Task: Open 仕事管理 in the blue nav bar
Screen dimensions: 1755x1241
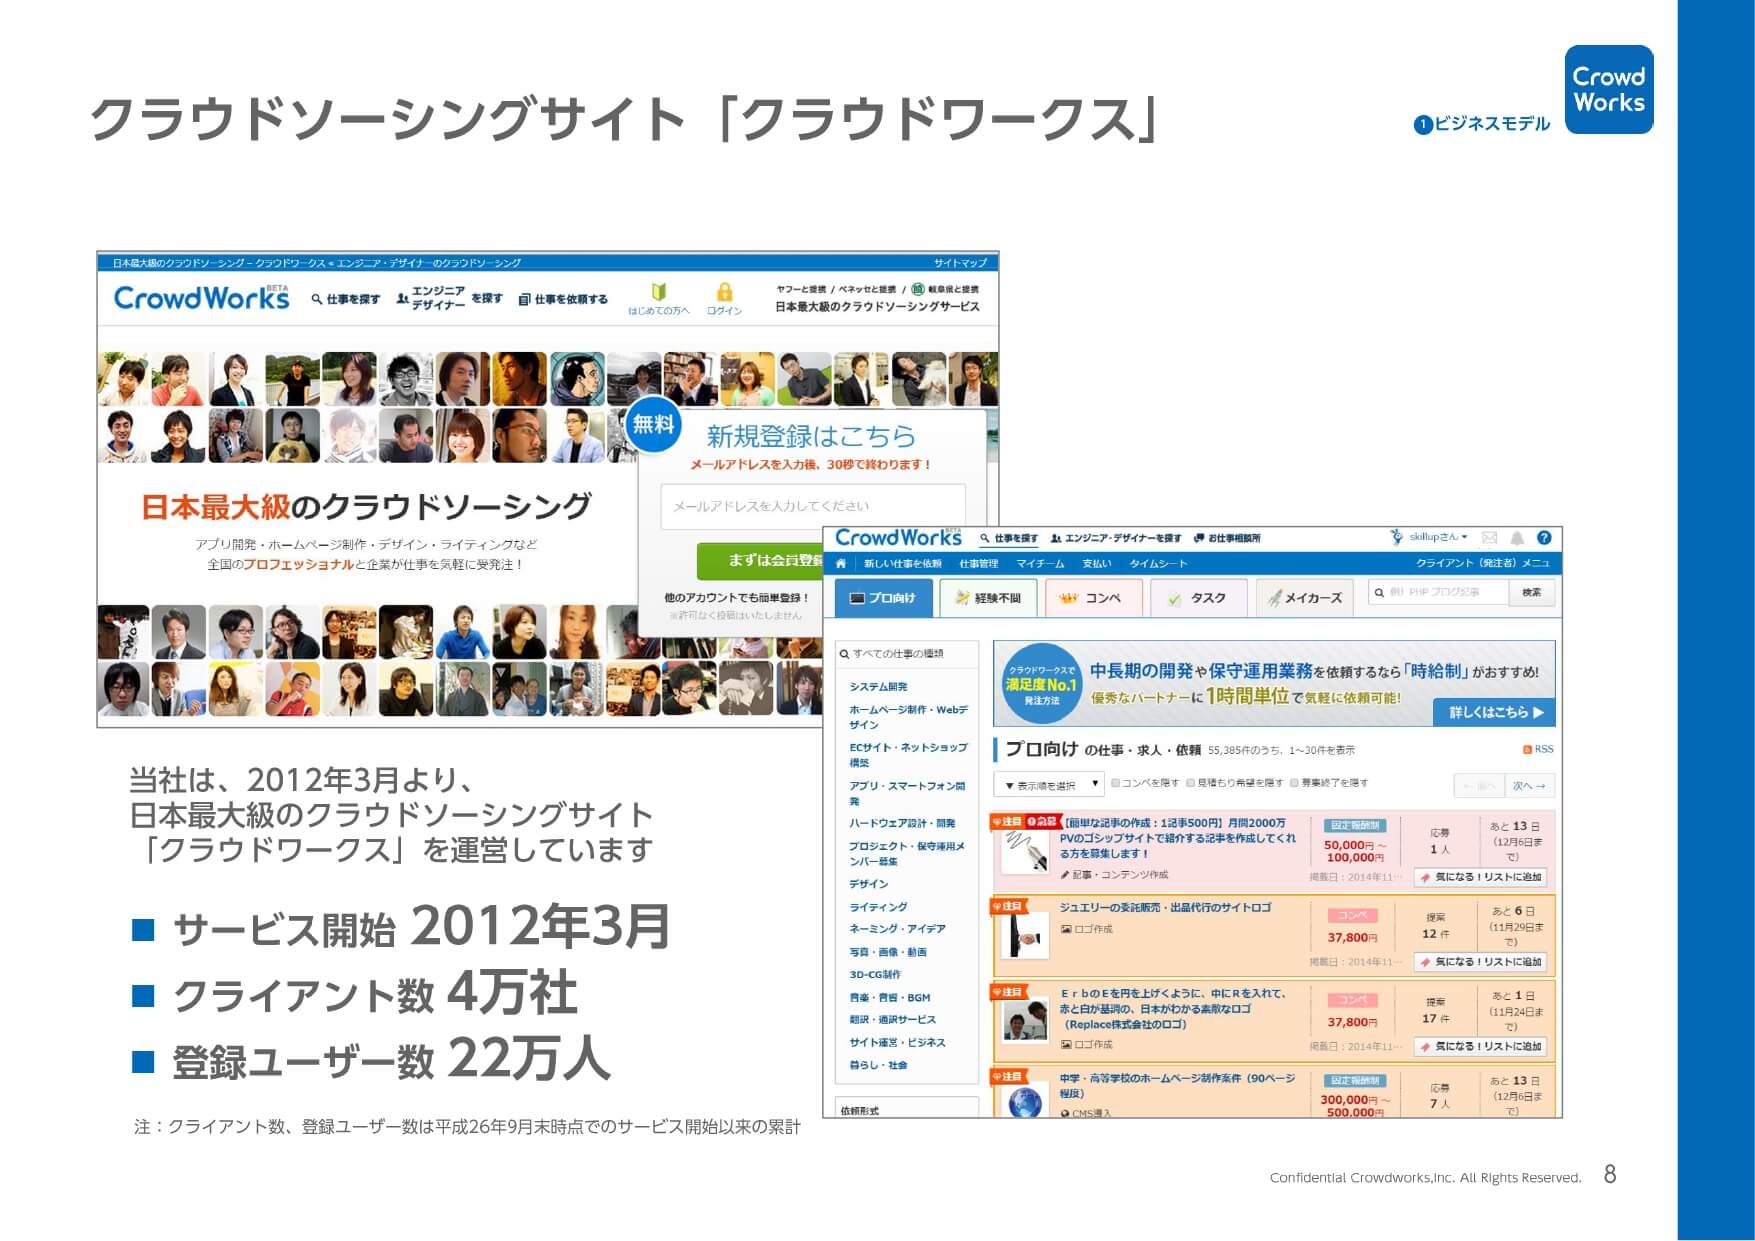Action: [979, 564]
